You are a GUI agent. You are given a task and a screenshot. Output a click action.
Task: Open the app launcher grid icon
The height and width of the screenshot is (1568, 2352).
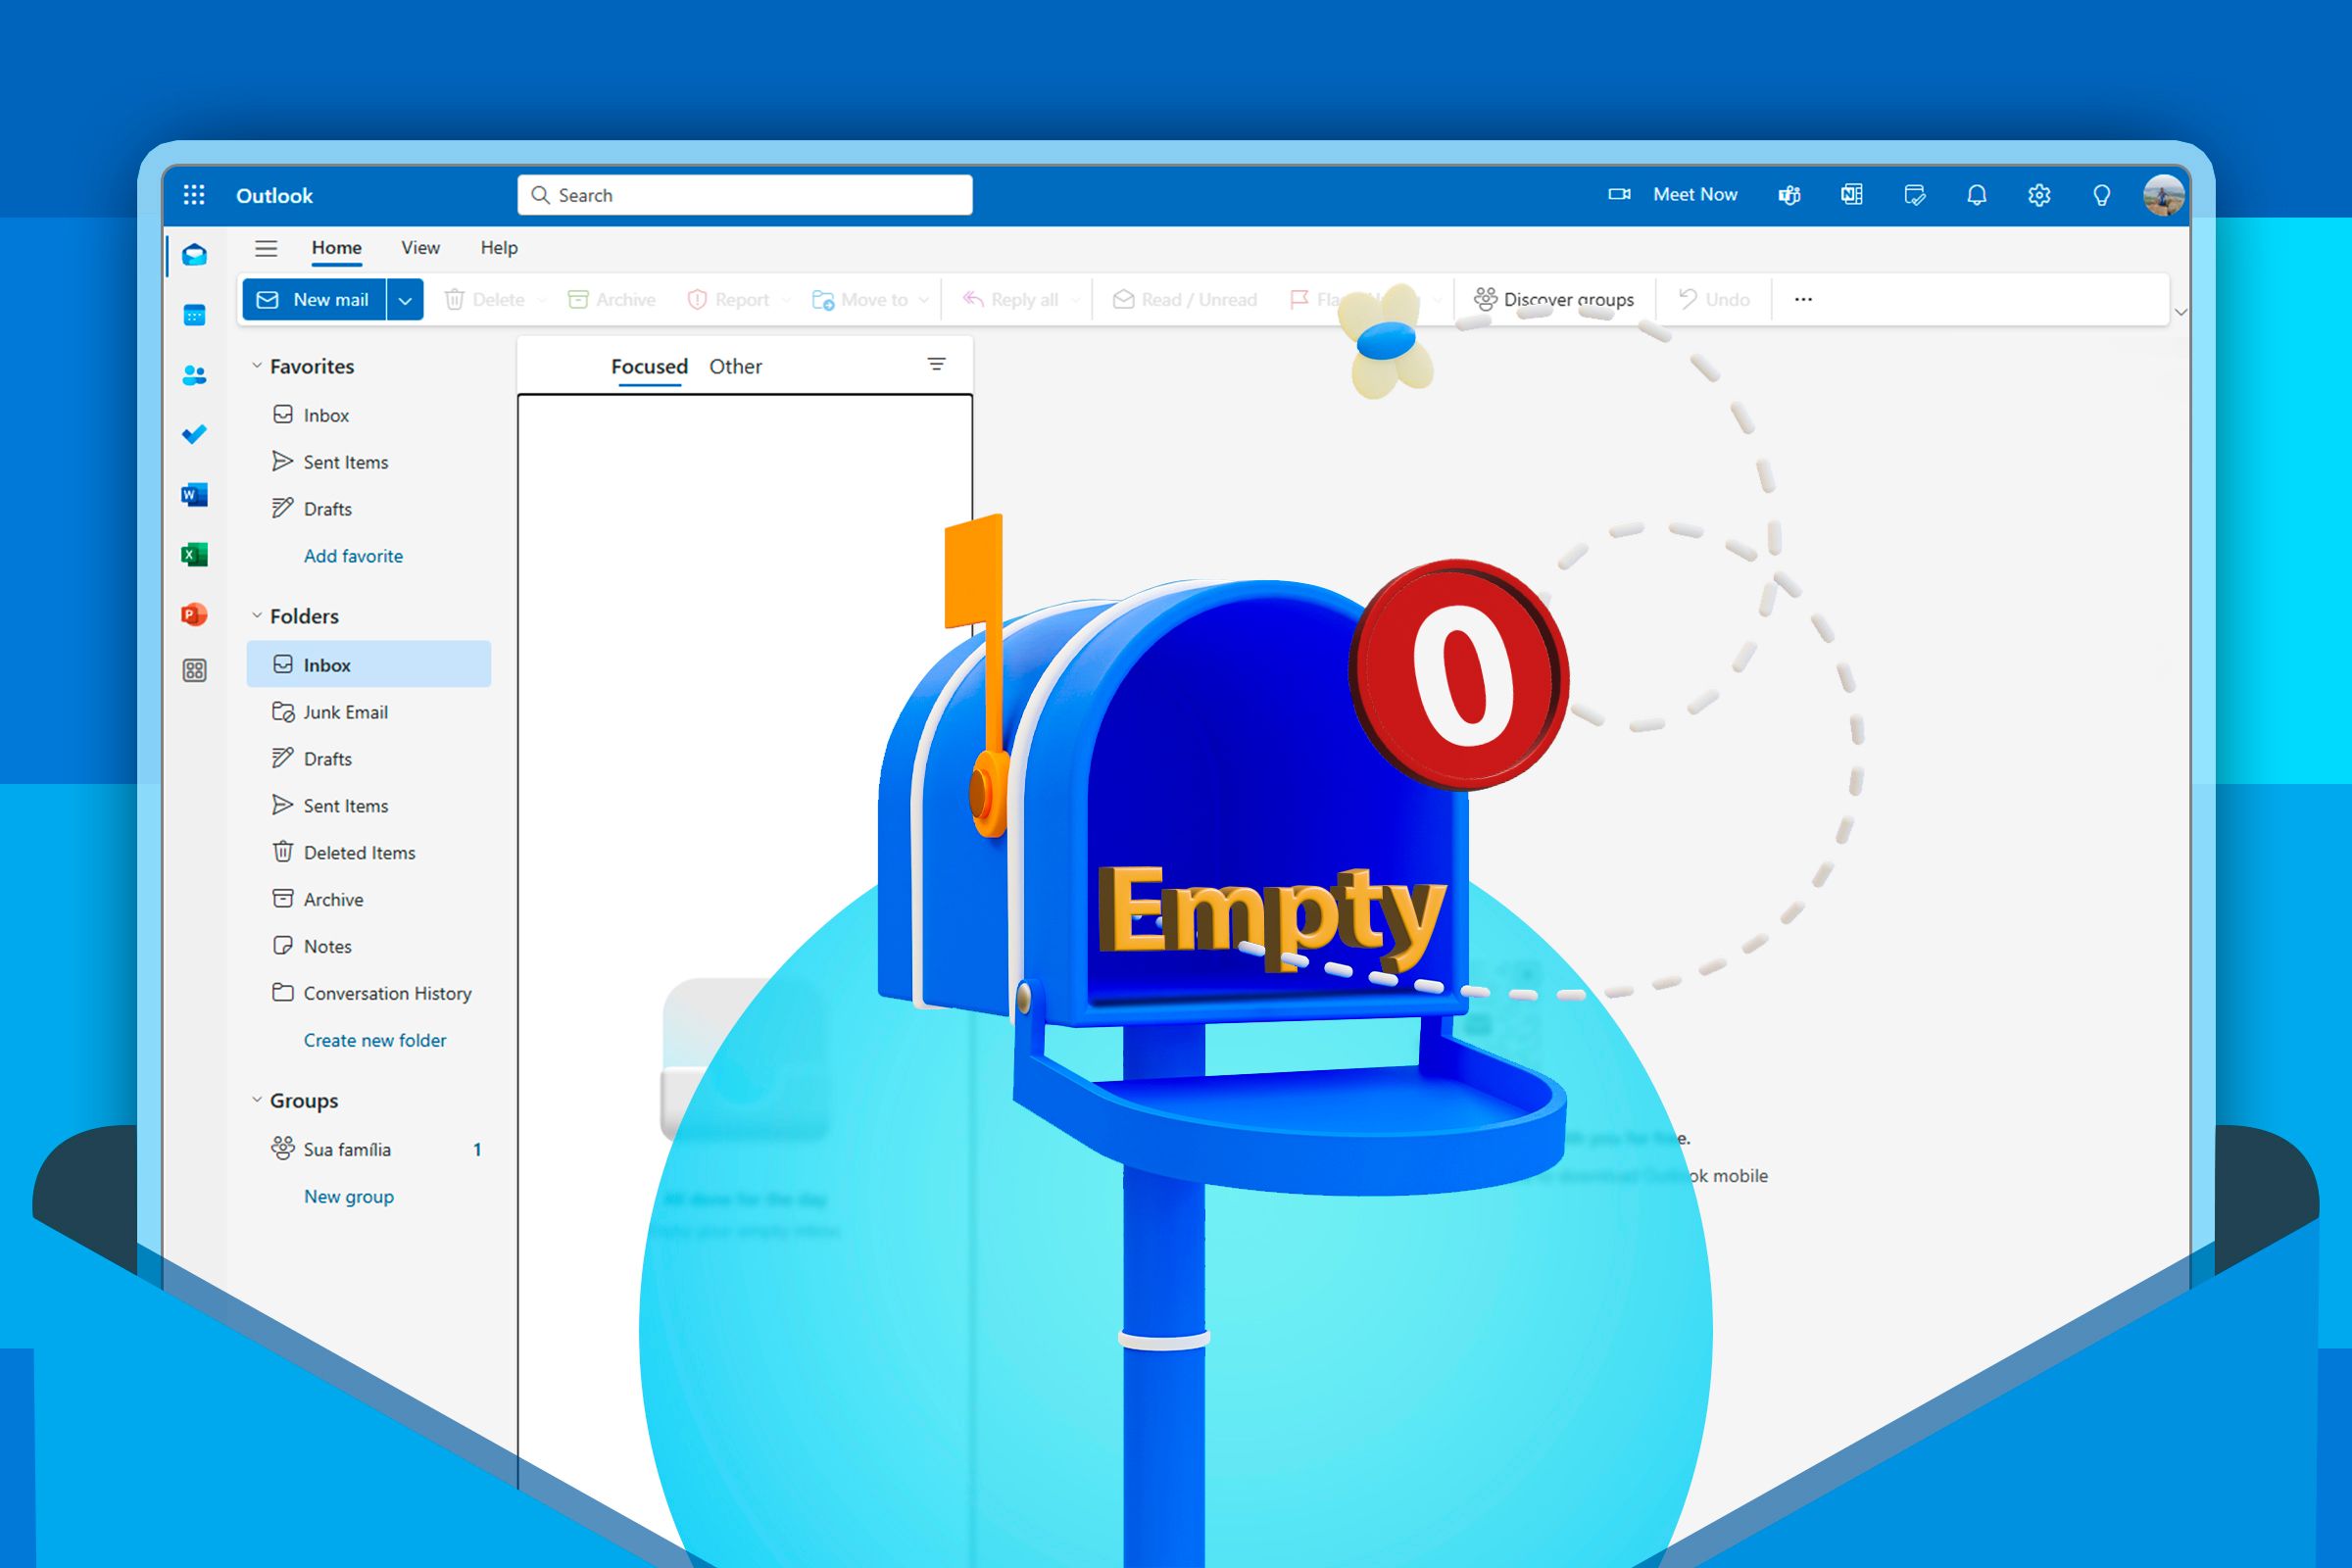point(194,195)
